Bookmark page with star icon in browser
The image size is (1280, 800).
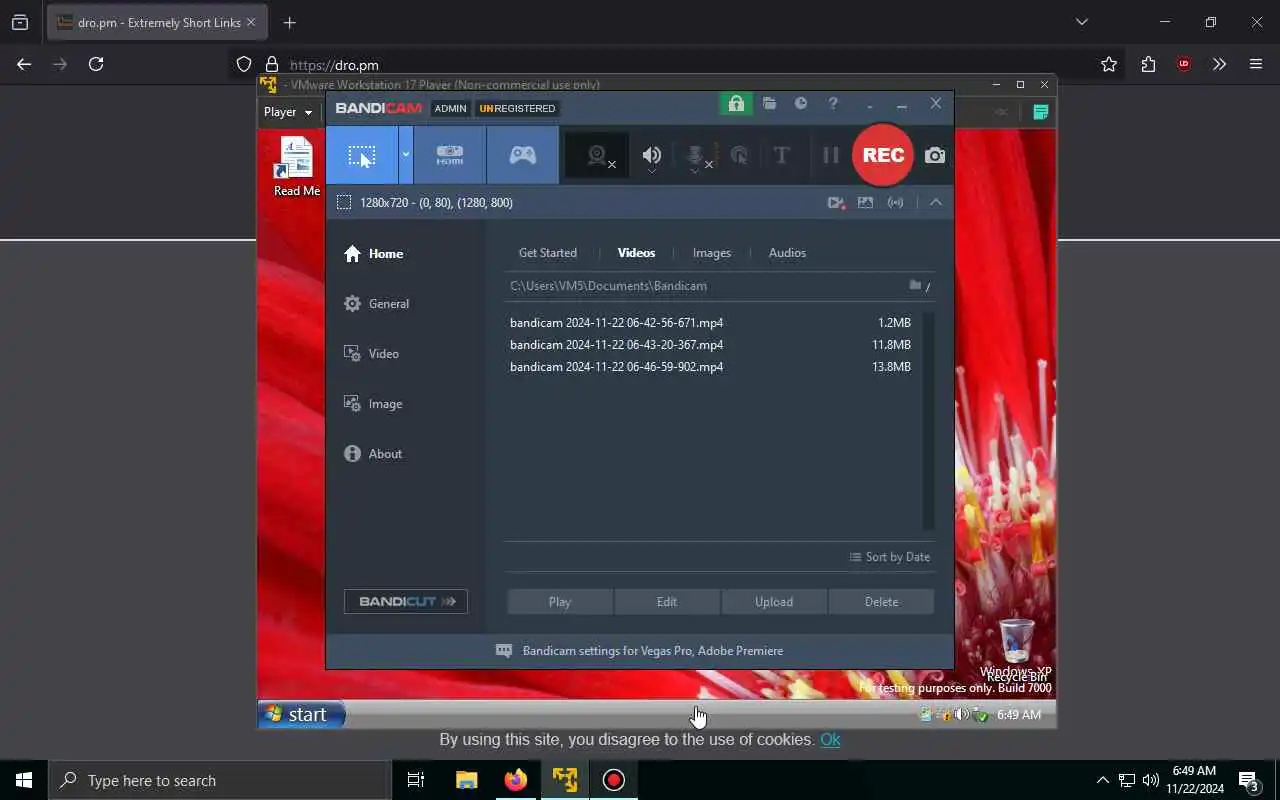[x=1108, y=64]
